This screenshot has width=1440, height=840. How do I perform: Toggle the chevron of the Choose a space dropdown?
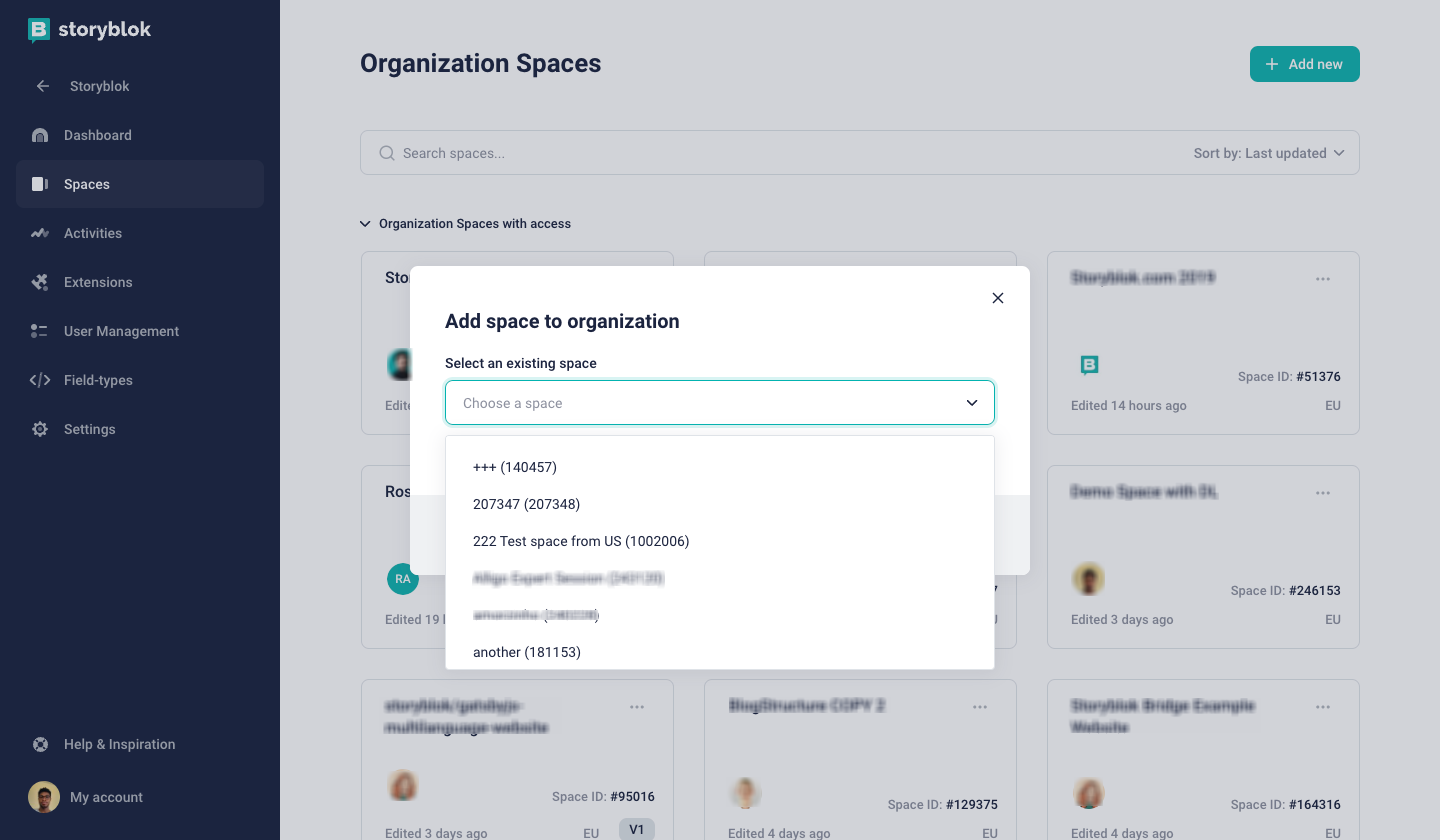tap(972, 403)
